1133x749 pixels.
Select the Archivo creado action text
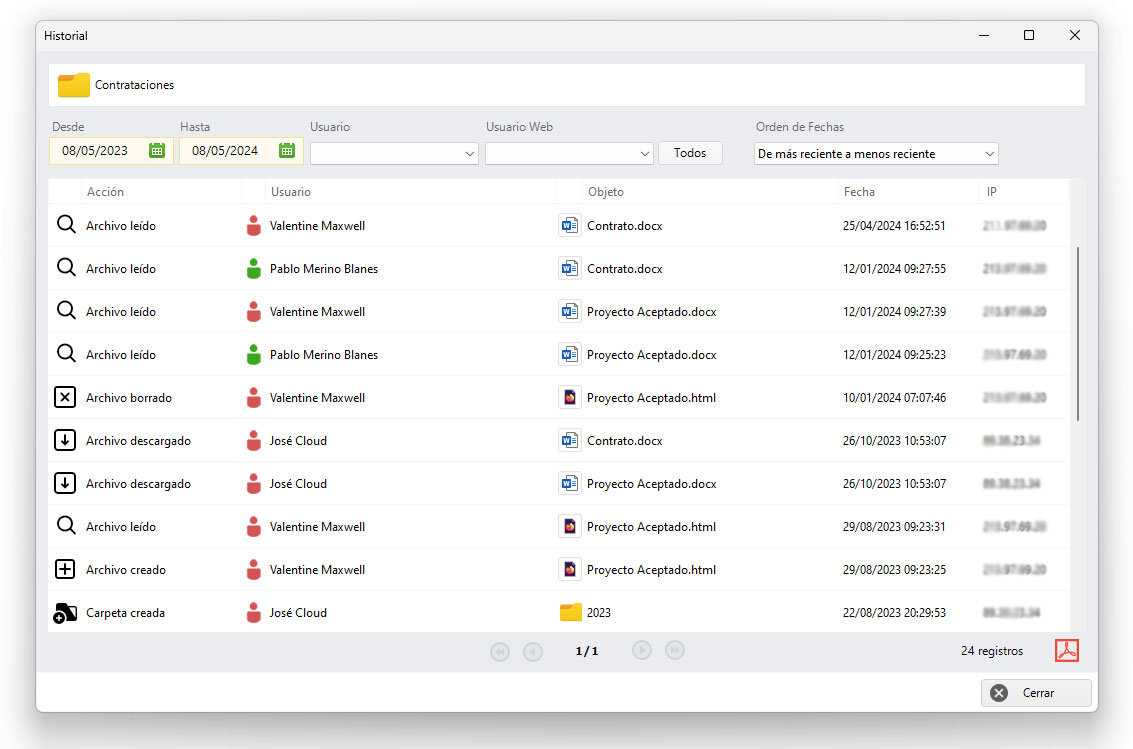pos(126,570)
